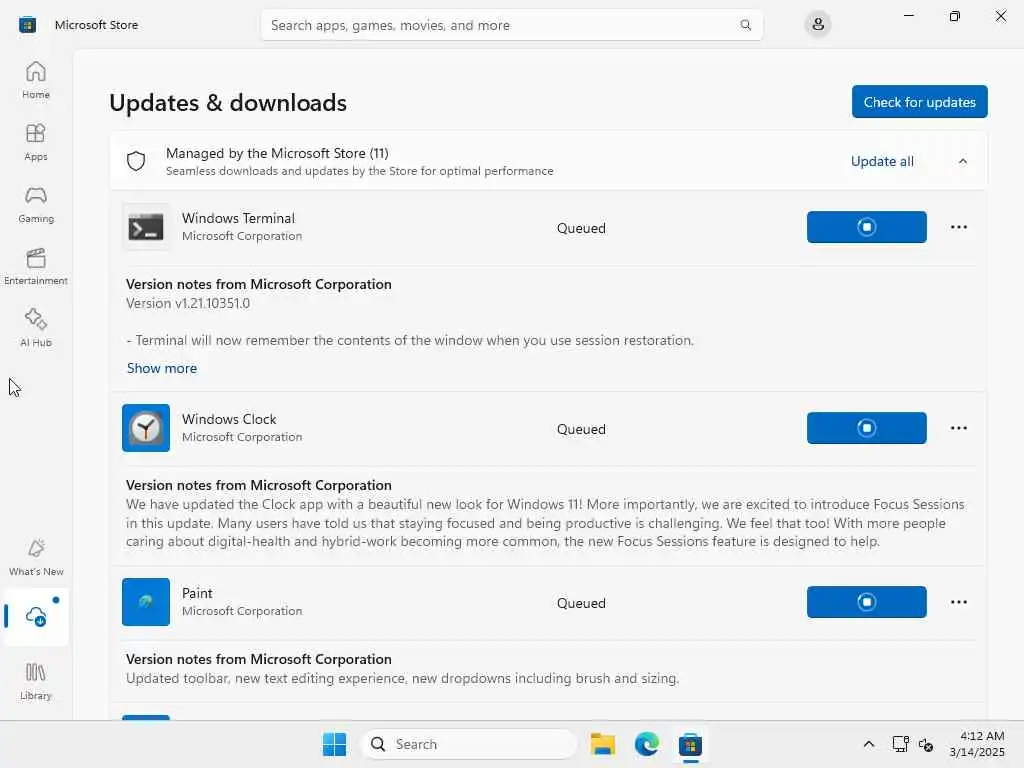Screen dimensions: 1024x768
Task: Open the clock showing 4:12 AM
Action: (976, 744)
